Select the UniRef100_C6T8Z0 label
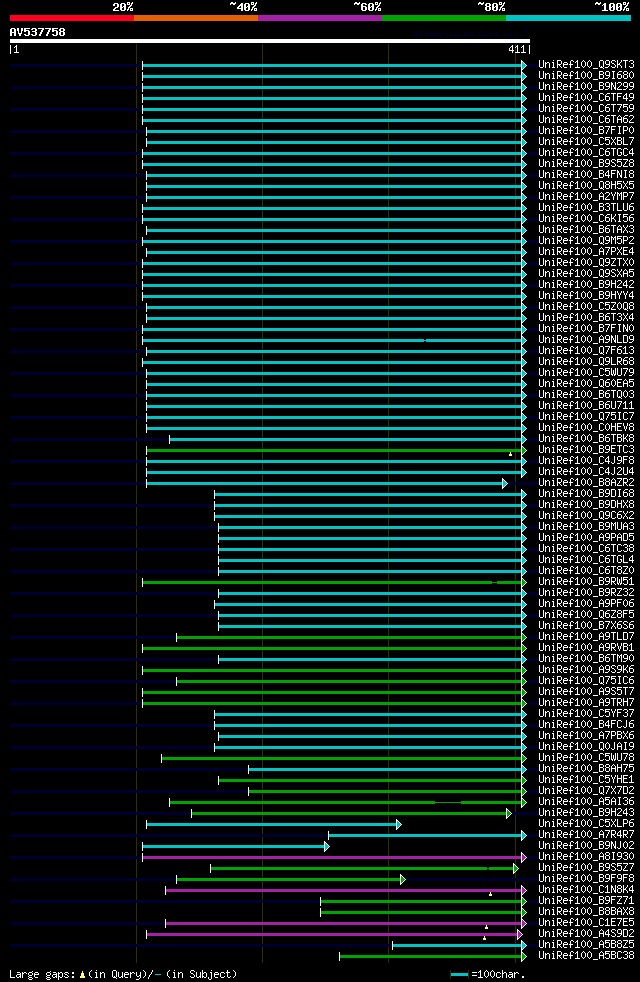The width and height of the screenshot is (640, 982). 586,571
